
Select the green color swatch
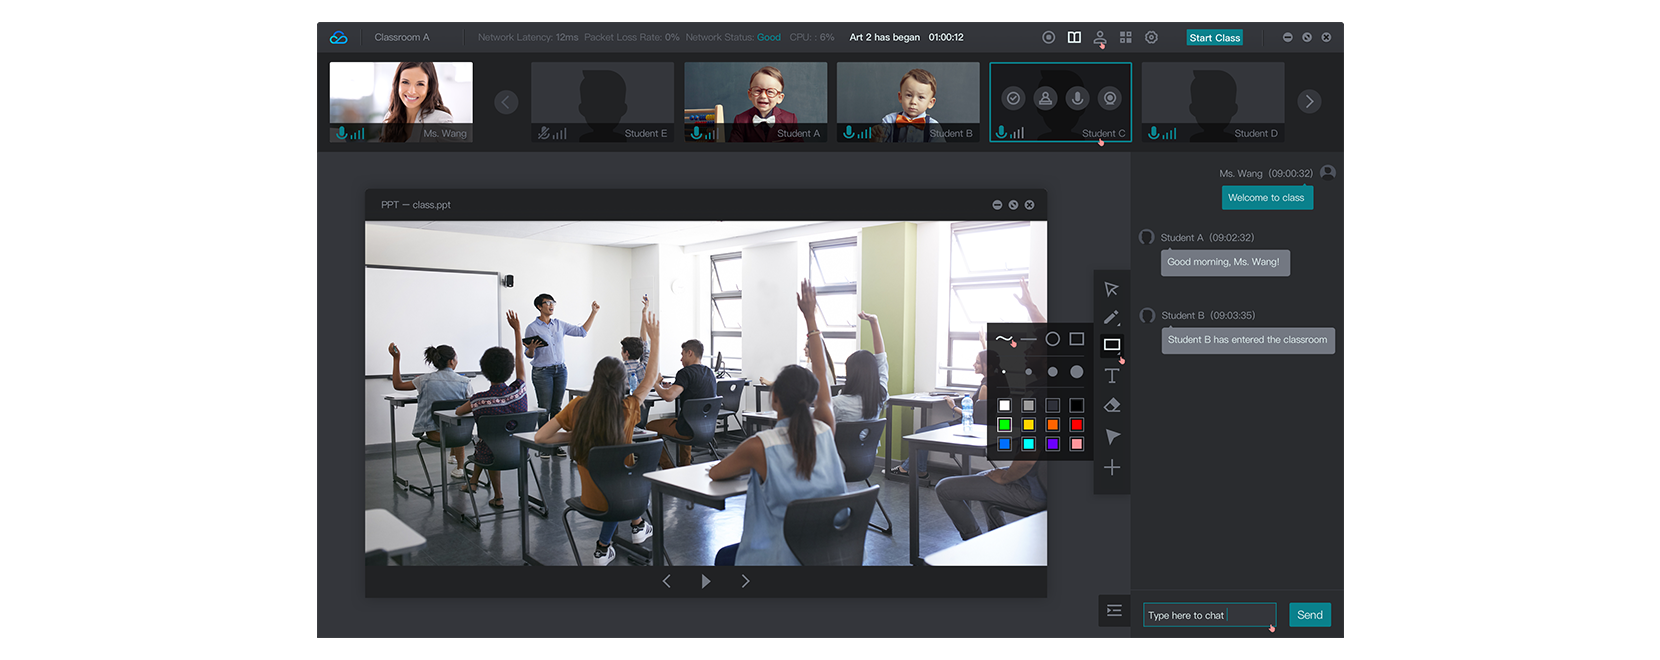[x=1004, y=425]
